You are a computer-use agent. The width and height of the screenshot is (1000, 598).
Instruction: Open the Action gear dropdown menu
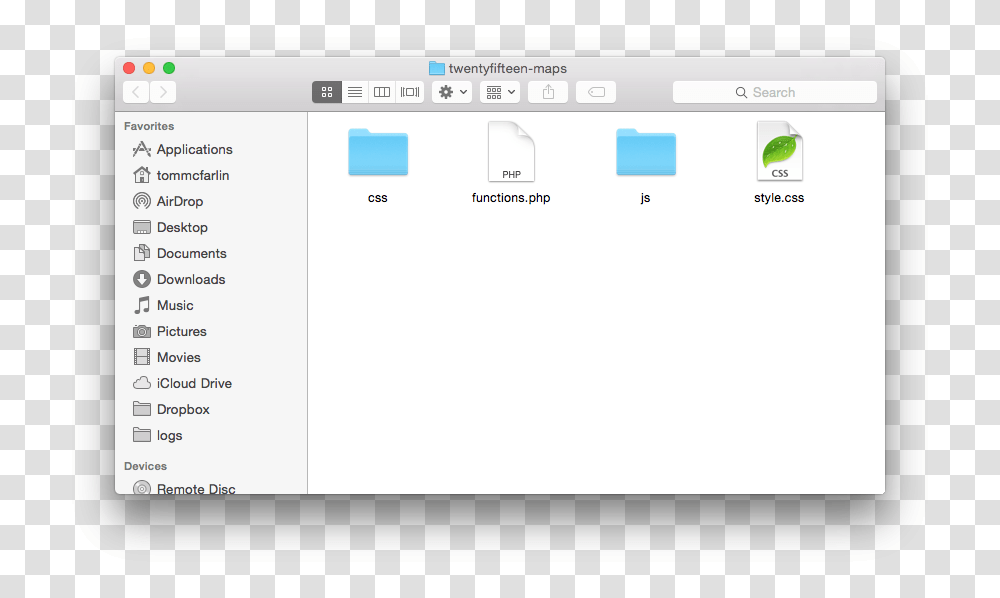452,92
